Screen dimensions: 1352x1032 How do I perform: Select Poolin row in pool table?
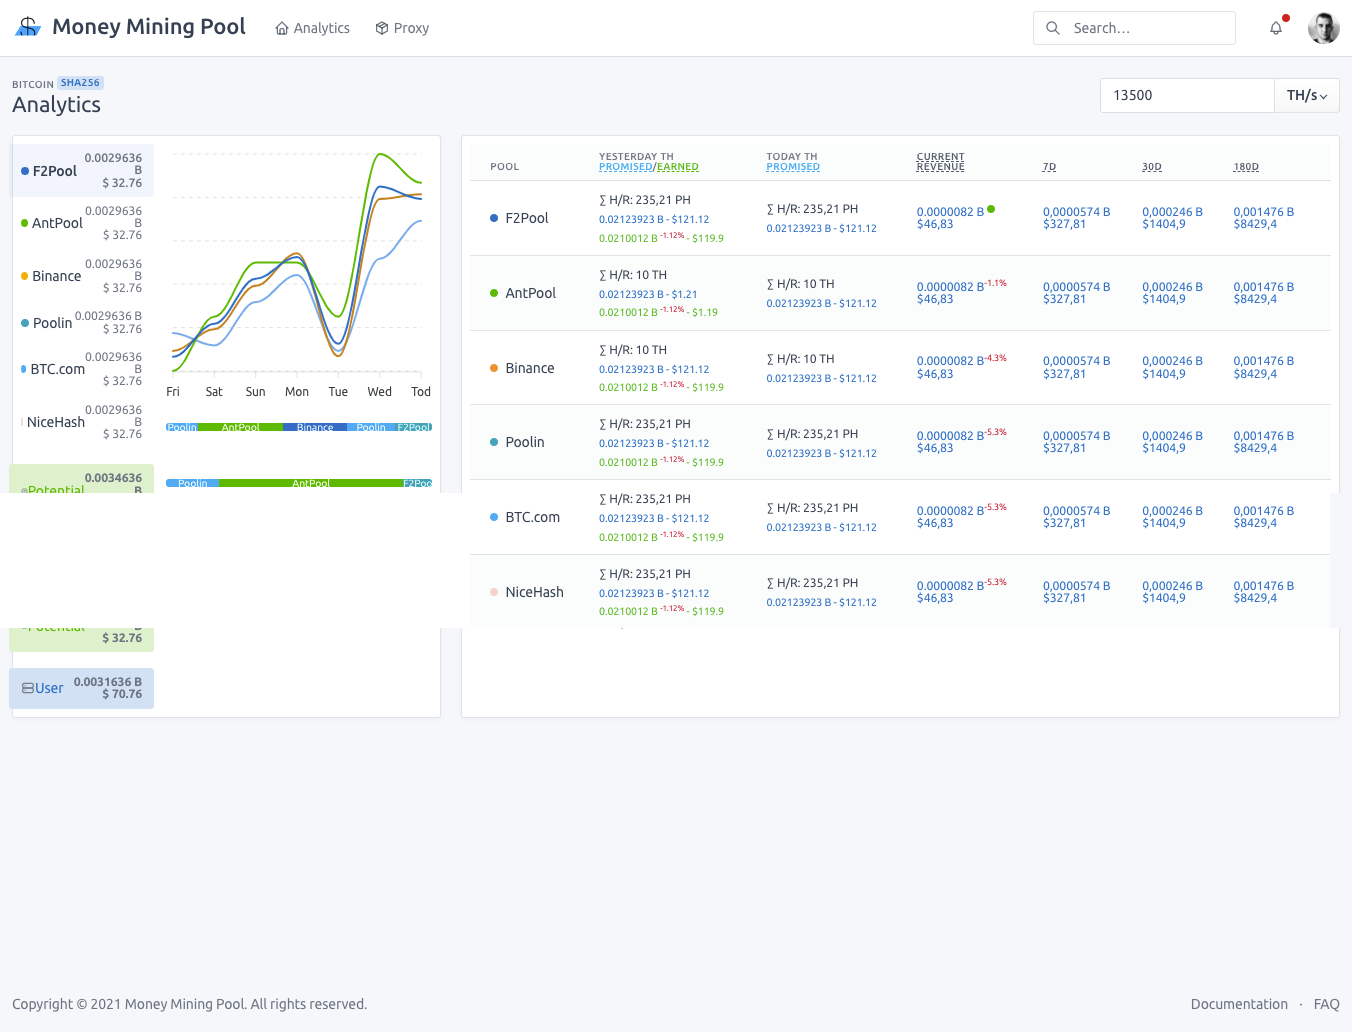click(x=900, y=442)
